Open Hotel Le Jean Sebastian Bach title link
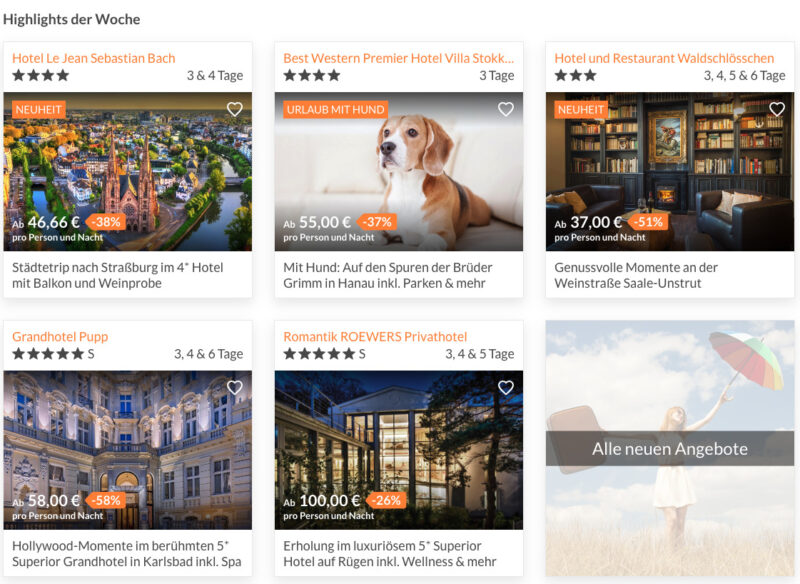This screenshot has height=584, width=800. pyautogui.click(x=94, y=58)
